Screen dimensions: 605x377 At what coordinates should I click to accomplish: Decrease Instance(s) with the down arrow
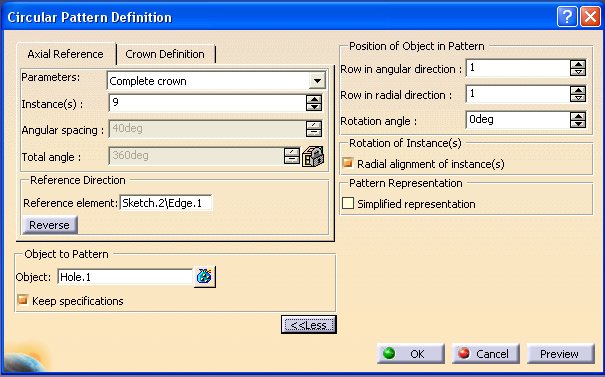point(314,107)
